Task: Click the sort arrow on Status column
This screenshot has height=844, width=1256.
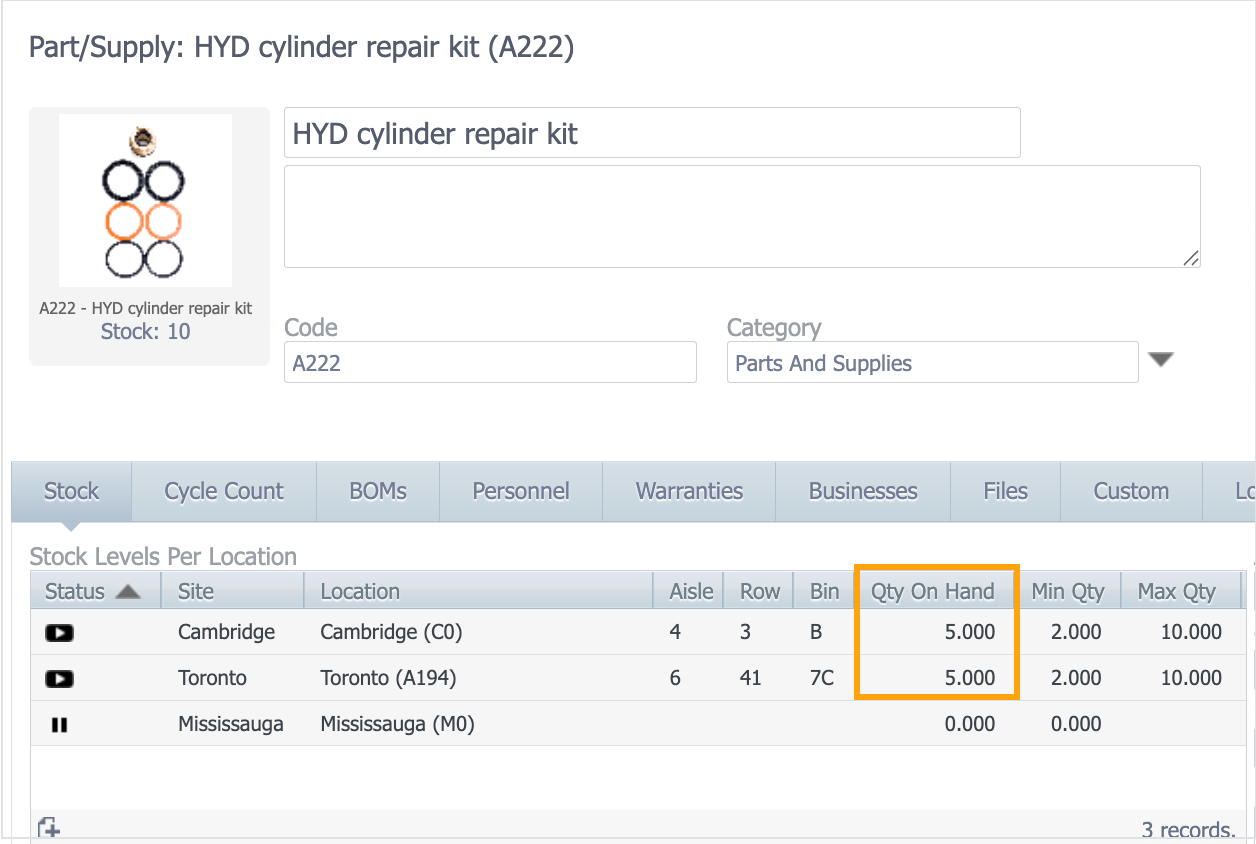Action: 128,592
